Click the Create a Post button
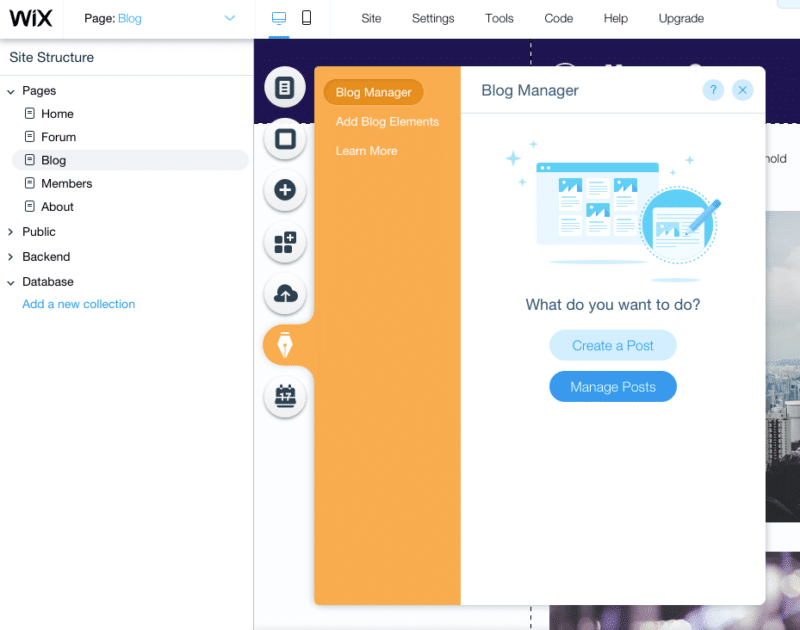The width and height of the screenshot is (800, 630). coord(613,345)
